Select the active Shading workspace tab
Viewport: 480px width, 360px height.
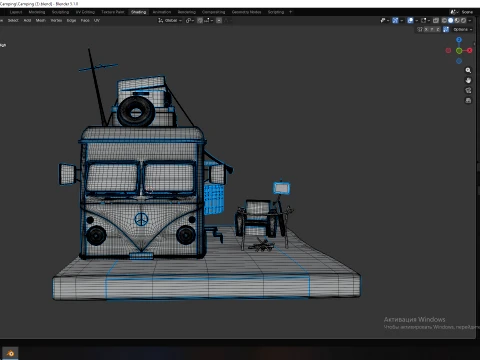138,12
